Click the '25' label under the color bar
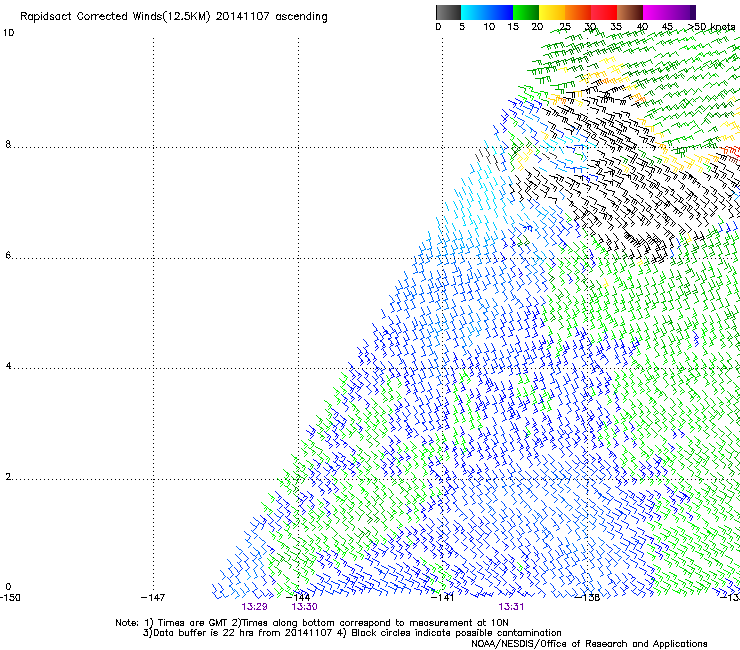The width and height of the screenshot is (740, 650). tap(565, 27)
